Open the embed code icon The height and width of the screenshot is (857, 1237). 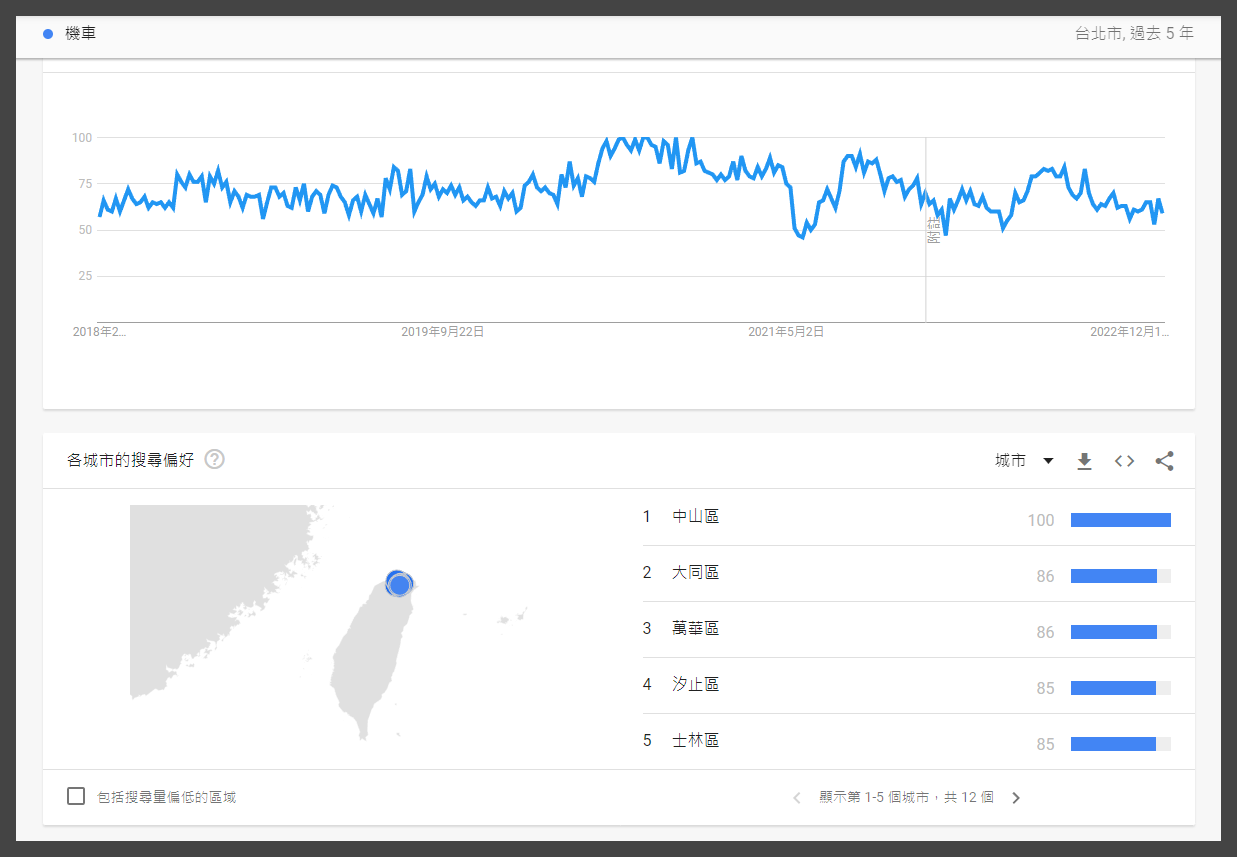pyautogui.click(x=1124, y=461)
